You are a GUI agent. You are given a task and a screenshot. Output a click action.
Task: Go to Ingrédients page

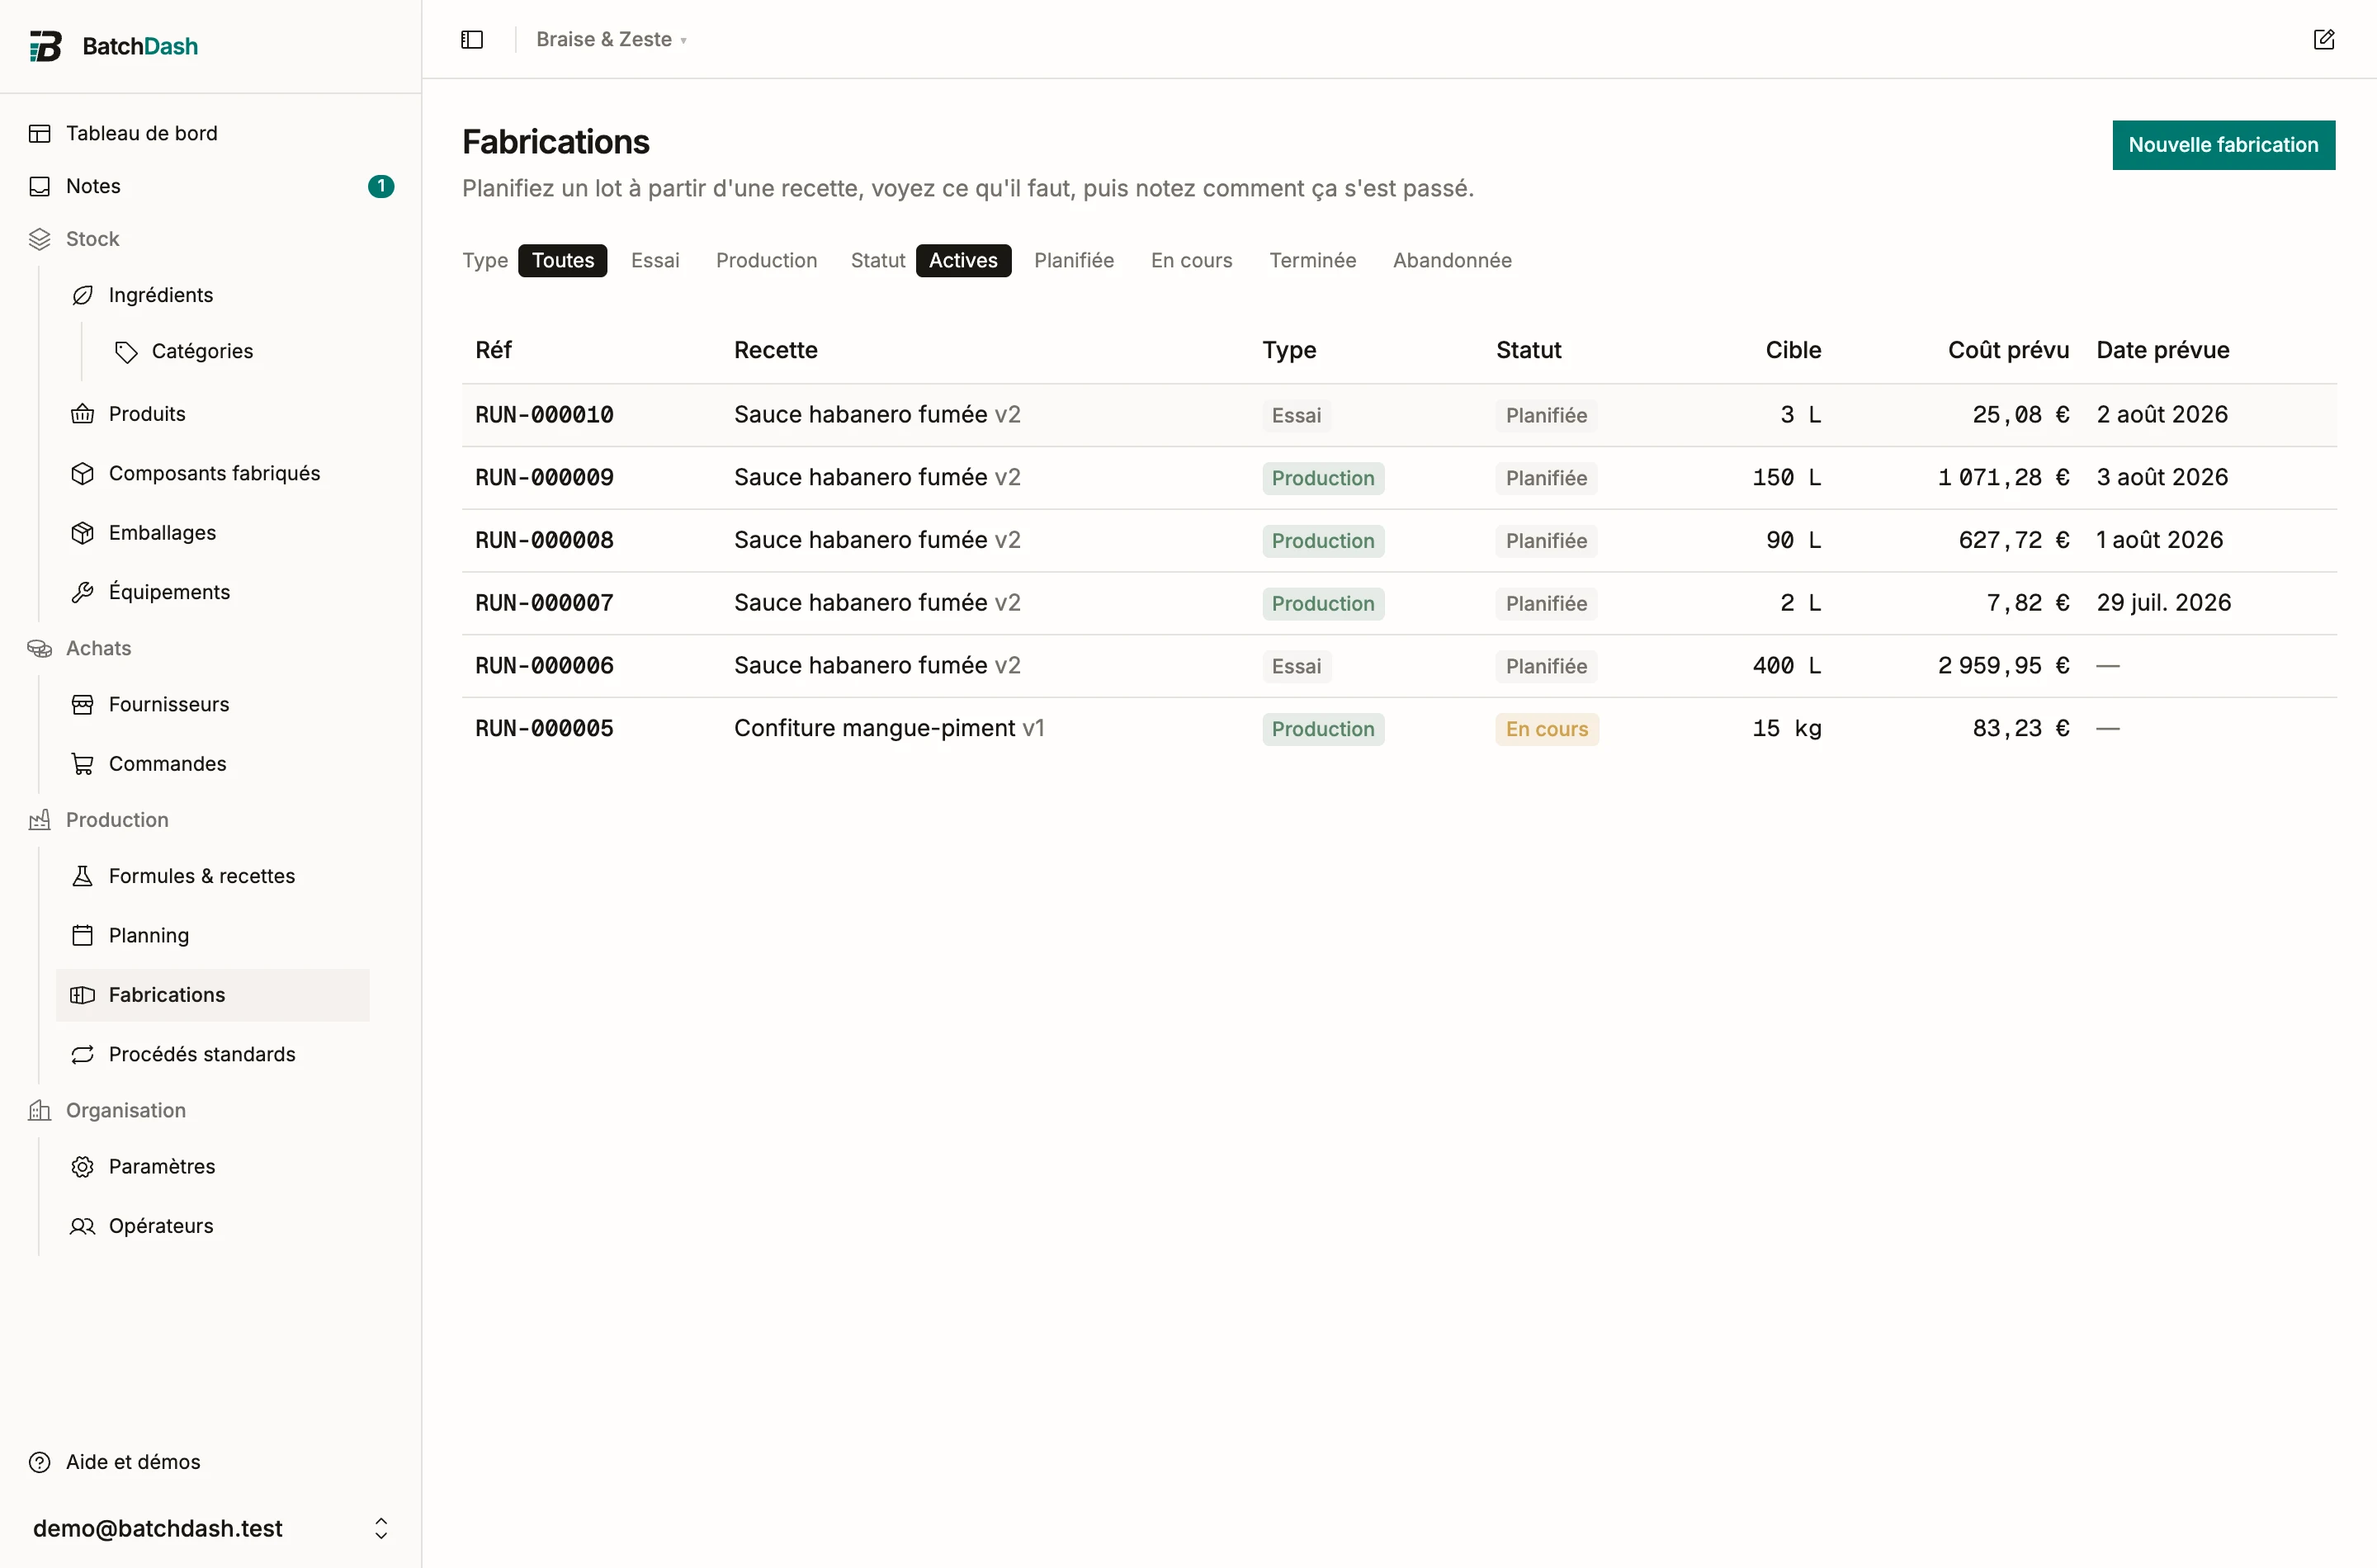coord(161,295)
